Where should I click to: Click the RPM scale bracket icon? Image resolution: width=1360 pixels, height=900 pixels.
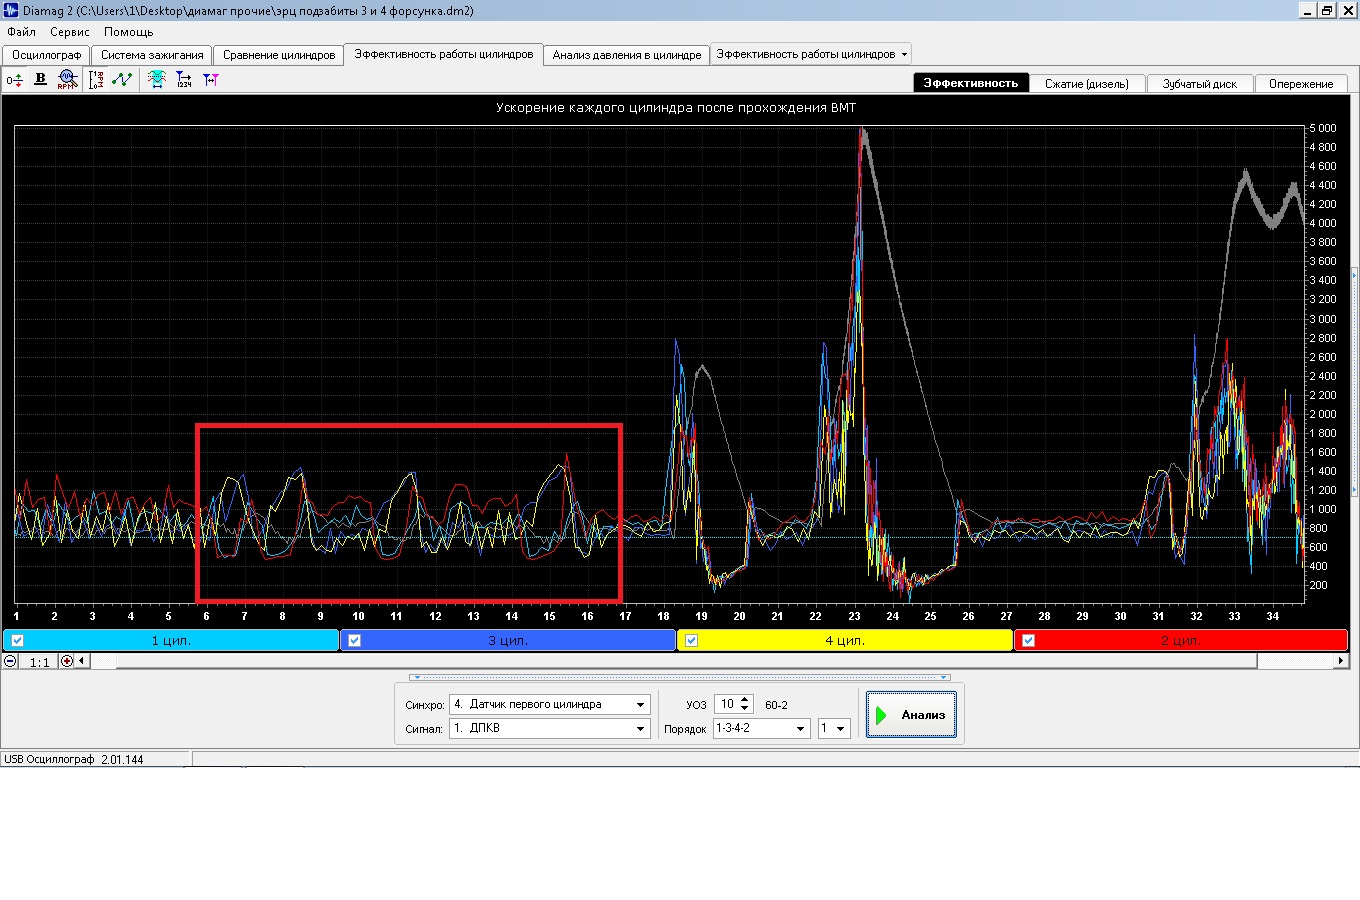pyautogui.click(x=96, y=79)
